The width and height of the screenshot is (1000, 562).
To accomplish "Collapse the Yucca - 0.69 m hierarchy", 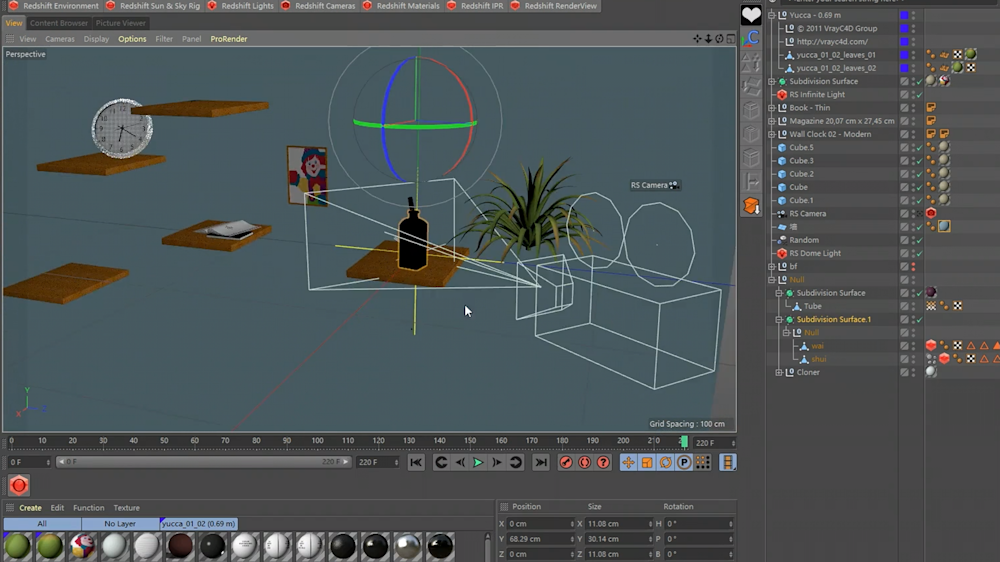I will (x=771, y=15).
